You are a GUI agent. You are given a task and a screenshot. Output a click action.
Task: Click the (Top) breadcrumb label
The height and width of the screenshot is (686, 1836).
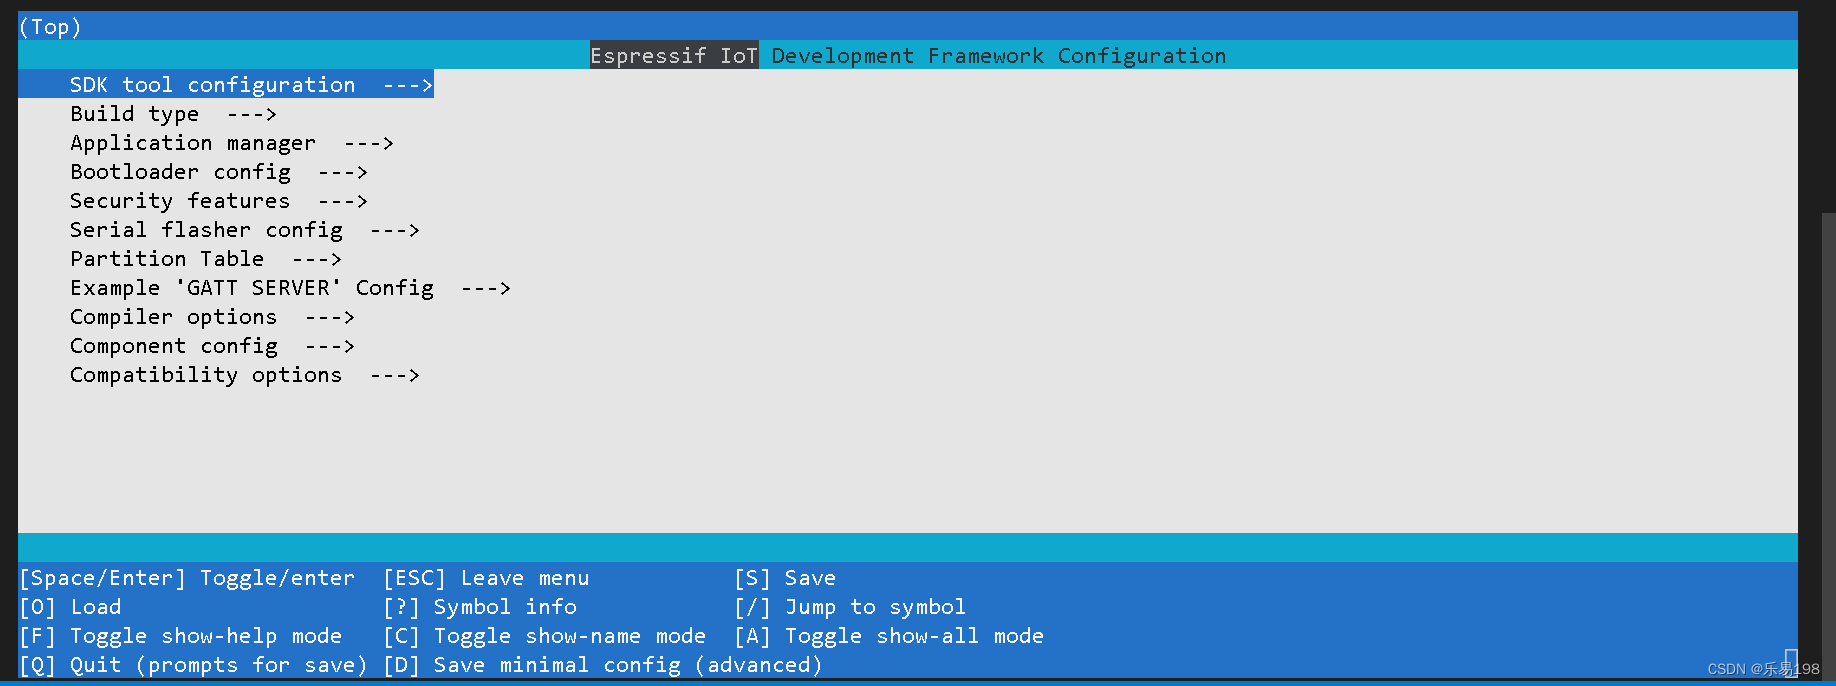tap(49, 26)
